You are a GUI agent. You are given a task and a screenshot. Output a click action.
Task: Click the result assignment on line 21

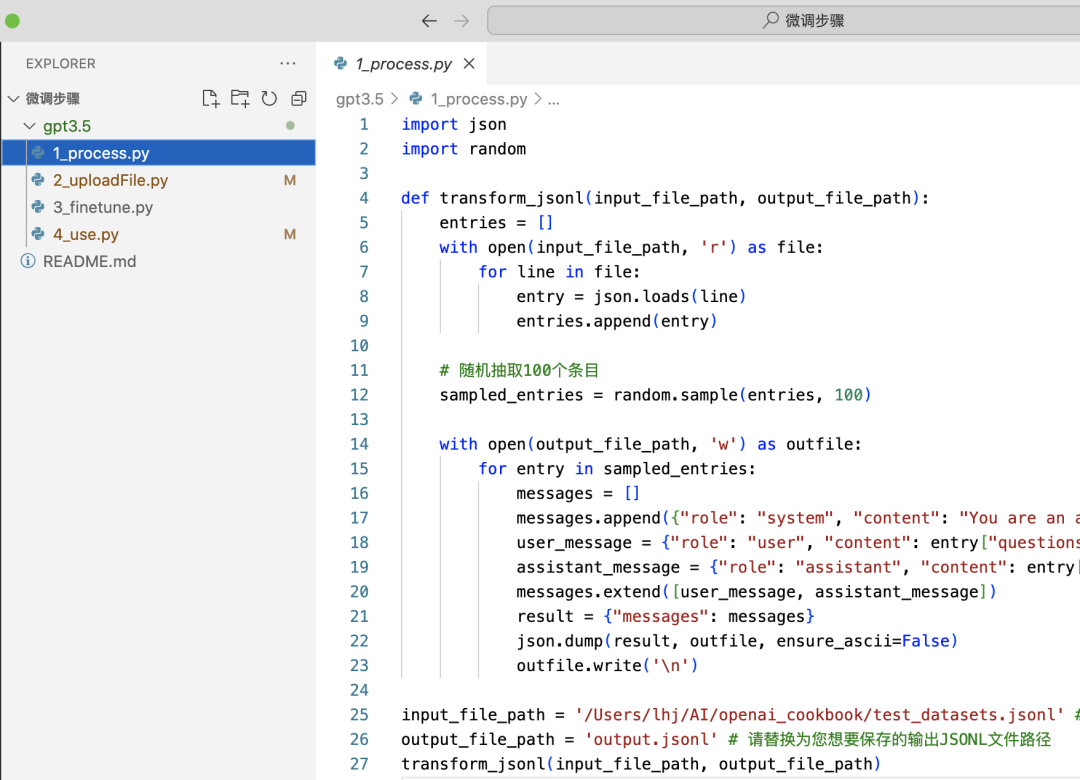click(665, 617)
